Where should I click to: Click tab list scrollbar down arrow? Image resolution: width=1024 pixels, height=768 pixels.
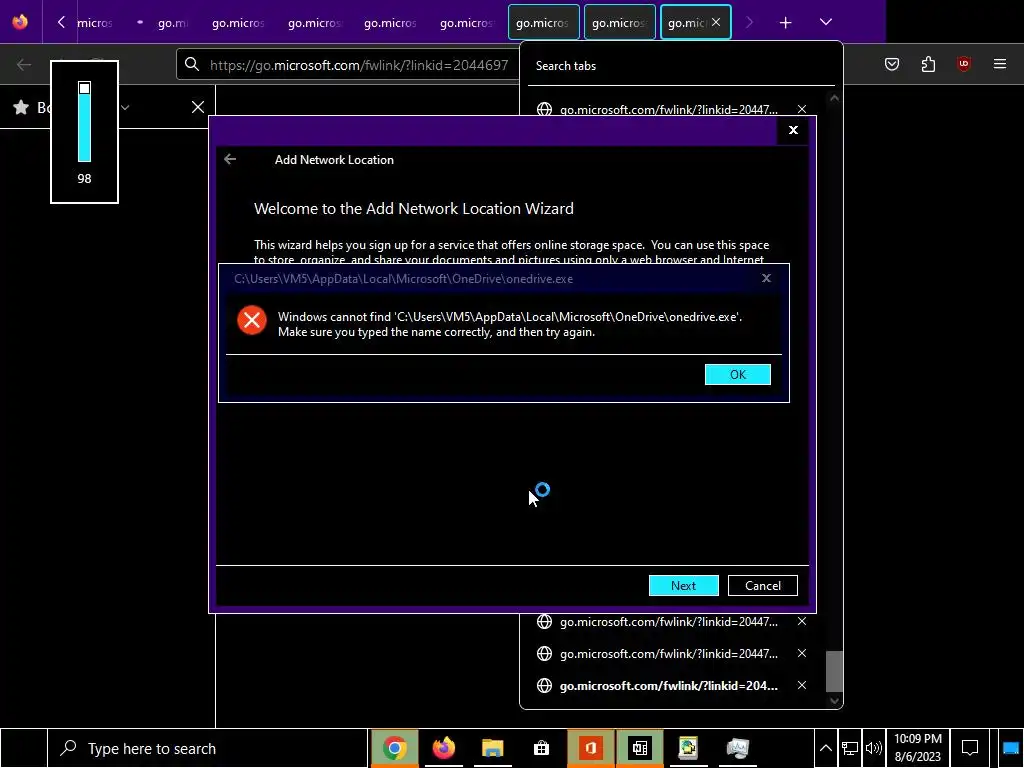[x=834, y=700]
